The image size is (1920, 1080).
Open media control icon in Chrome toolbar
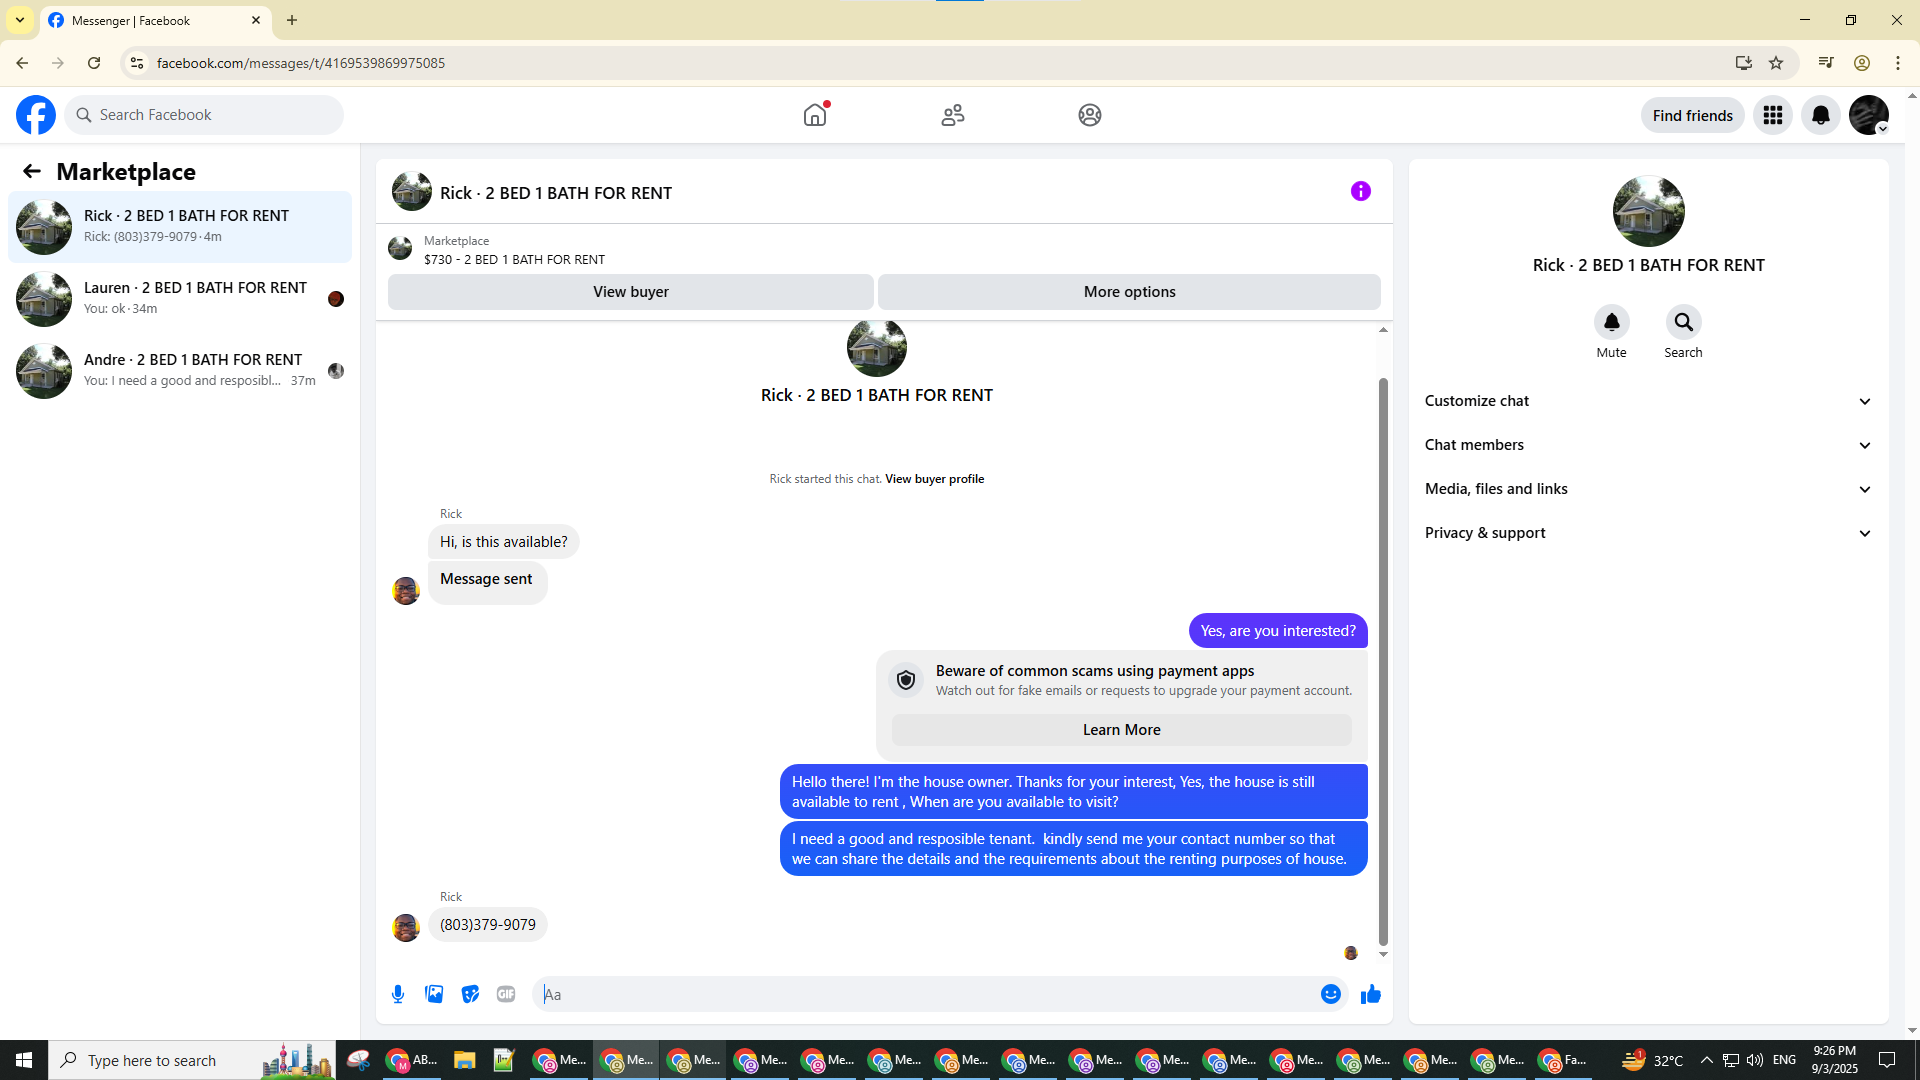[x=1826, y=63]
